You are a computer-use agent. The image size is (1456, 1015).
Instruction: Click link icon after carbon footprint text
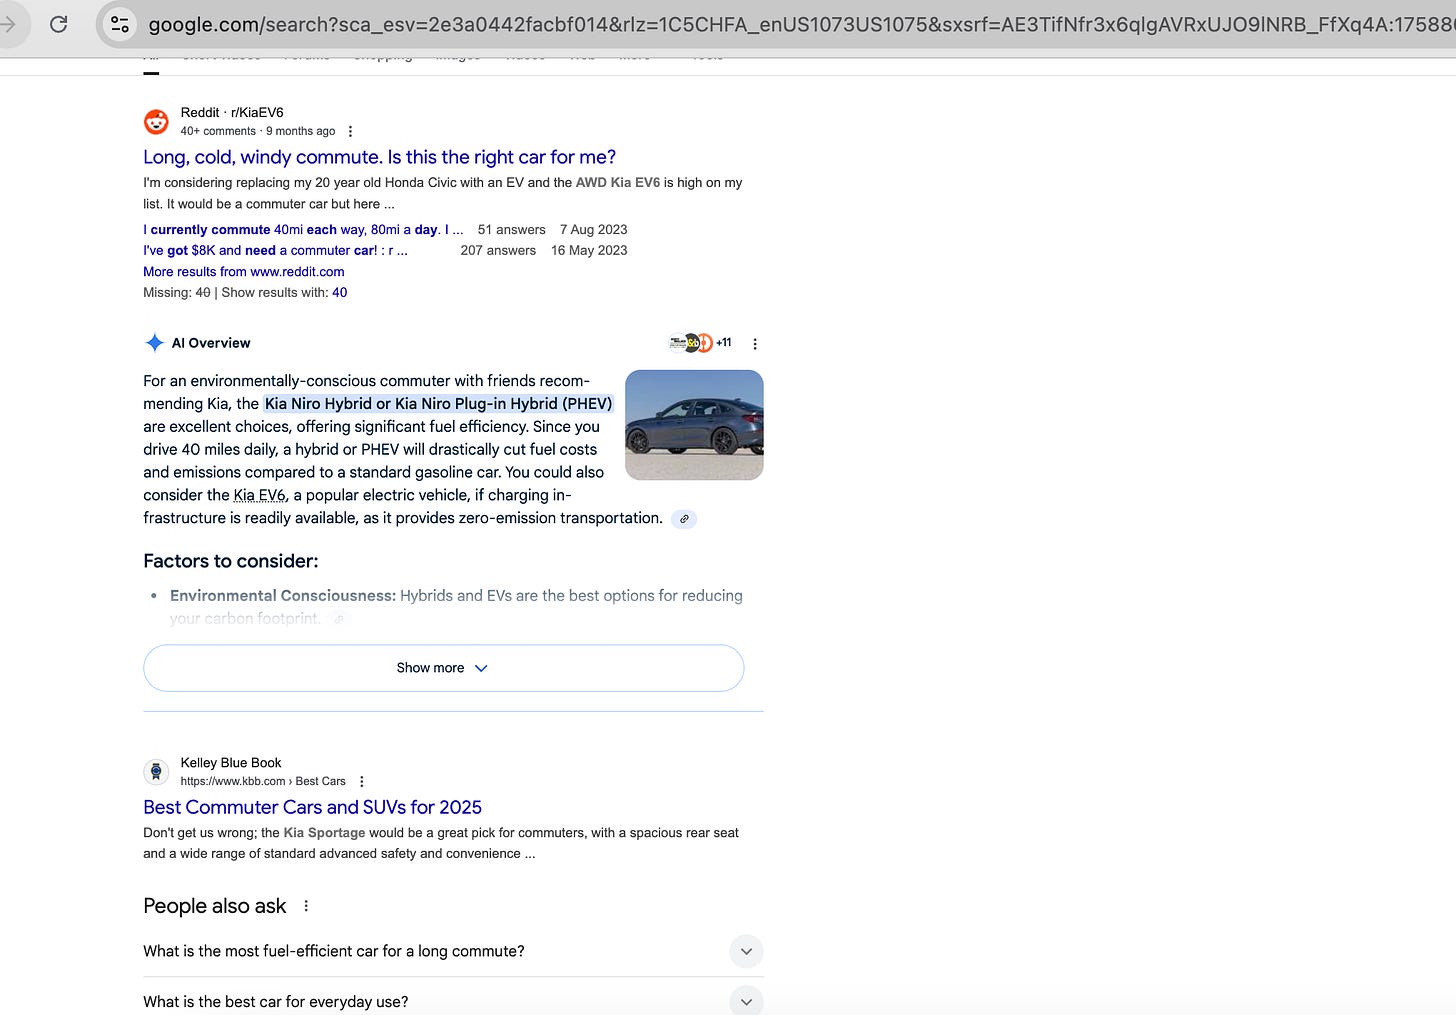339,619
